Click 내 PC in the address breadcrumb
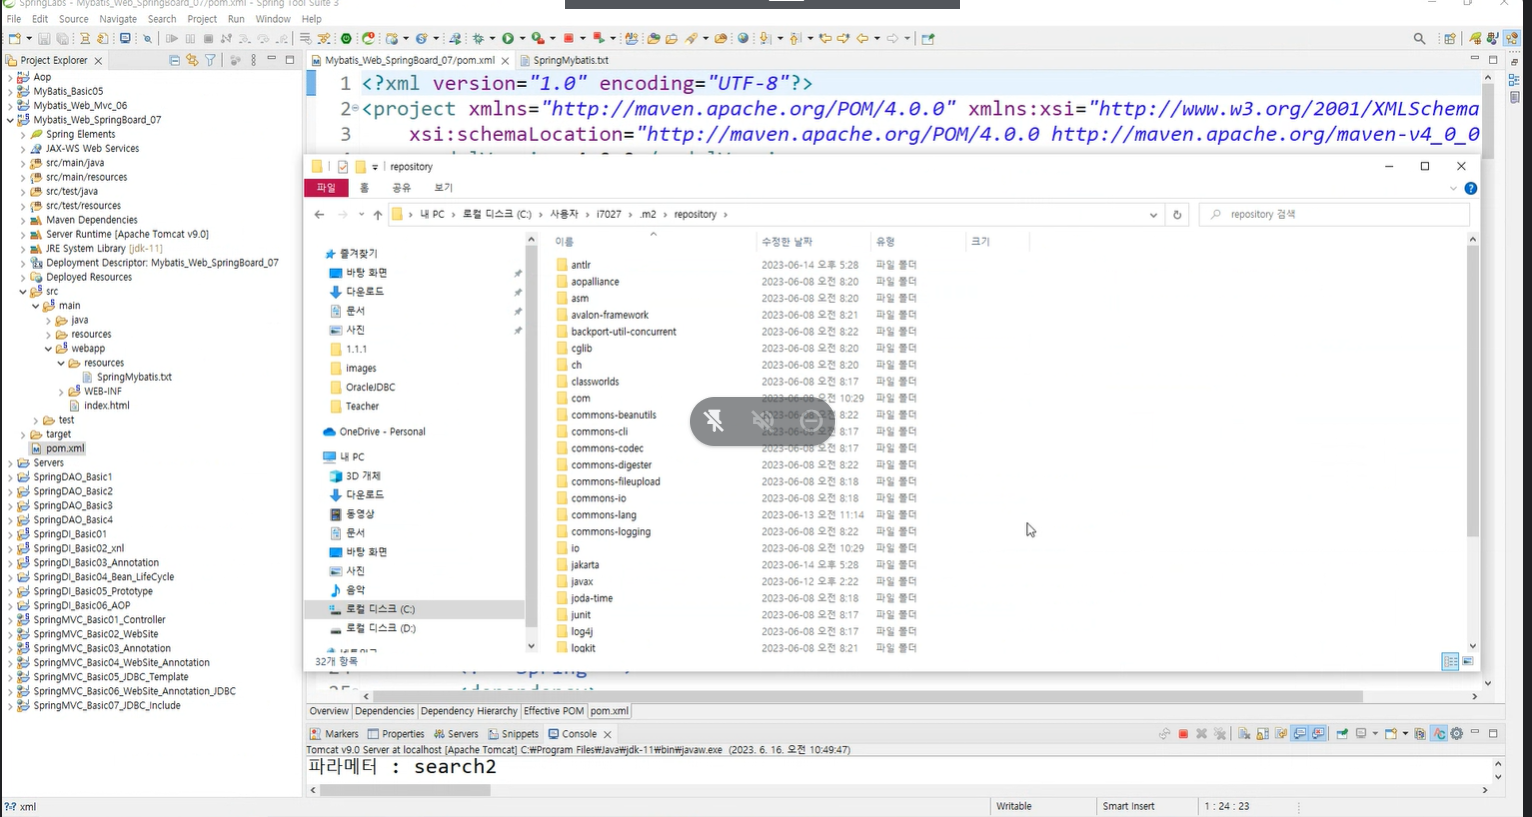Viewport: 1532px width, 817px height. click(x=432, y=214)
